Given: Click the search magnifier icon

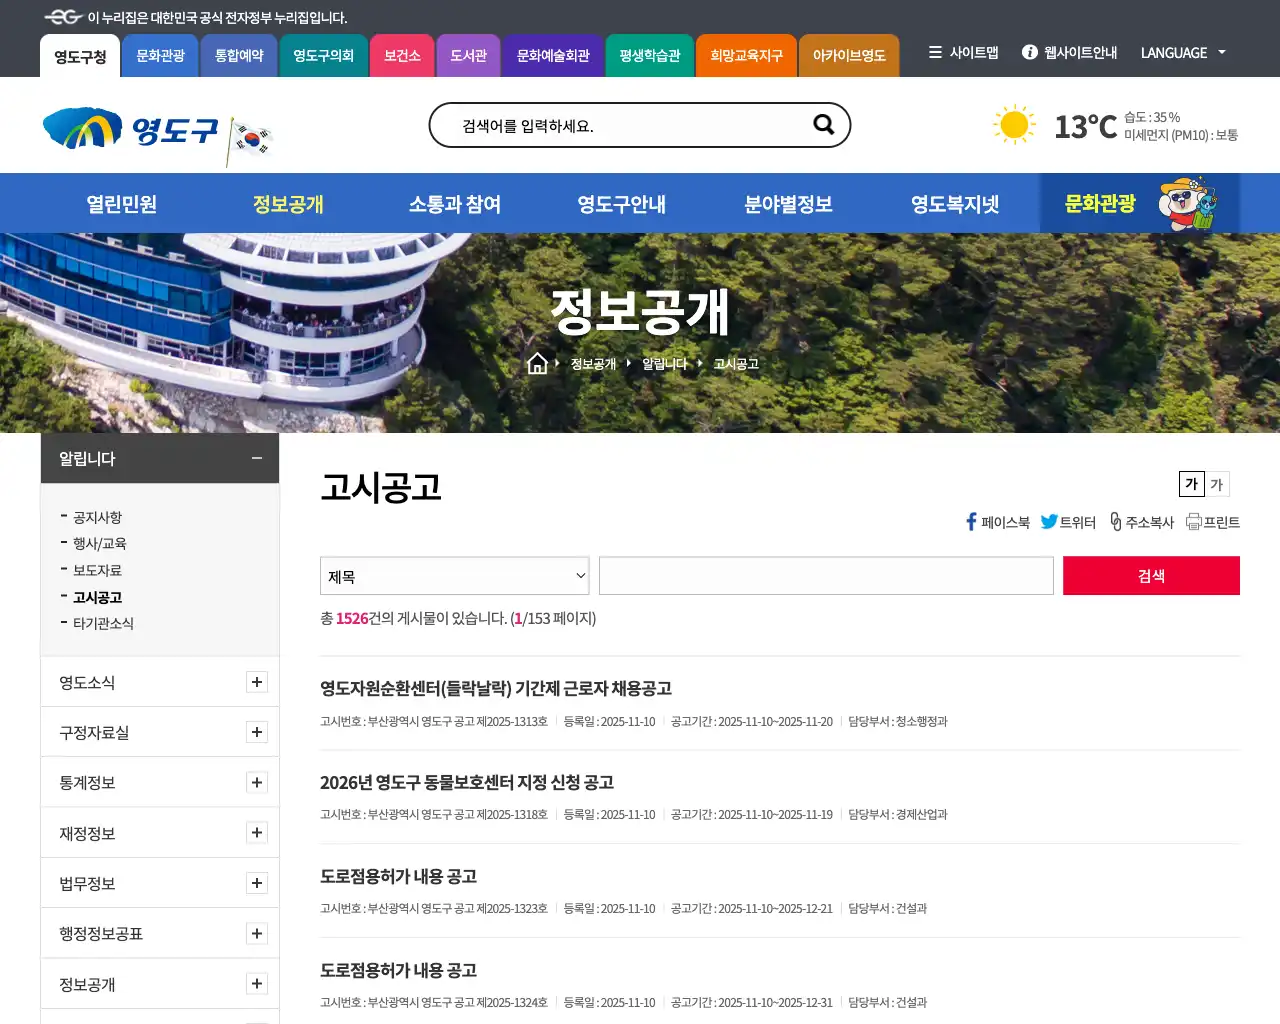Looking at the screenshot, I should [823, 125].
